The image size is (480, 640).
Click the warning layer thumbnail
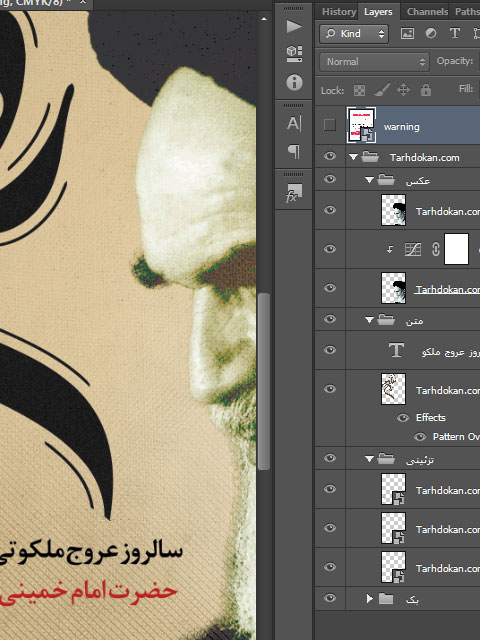361,125
